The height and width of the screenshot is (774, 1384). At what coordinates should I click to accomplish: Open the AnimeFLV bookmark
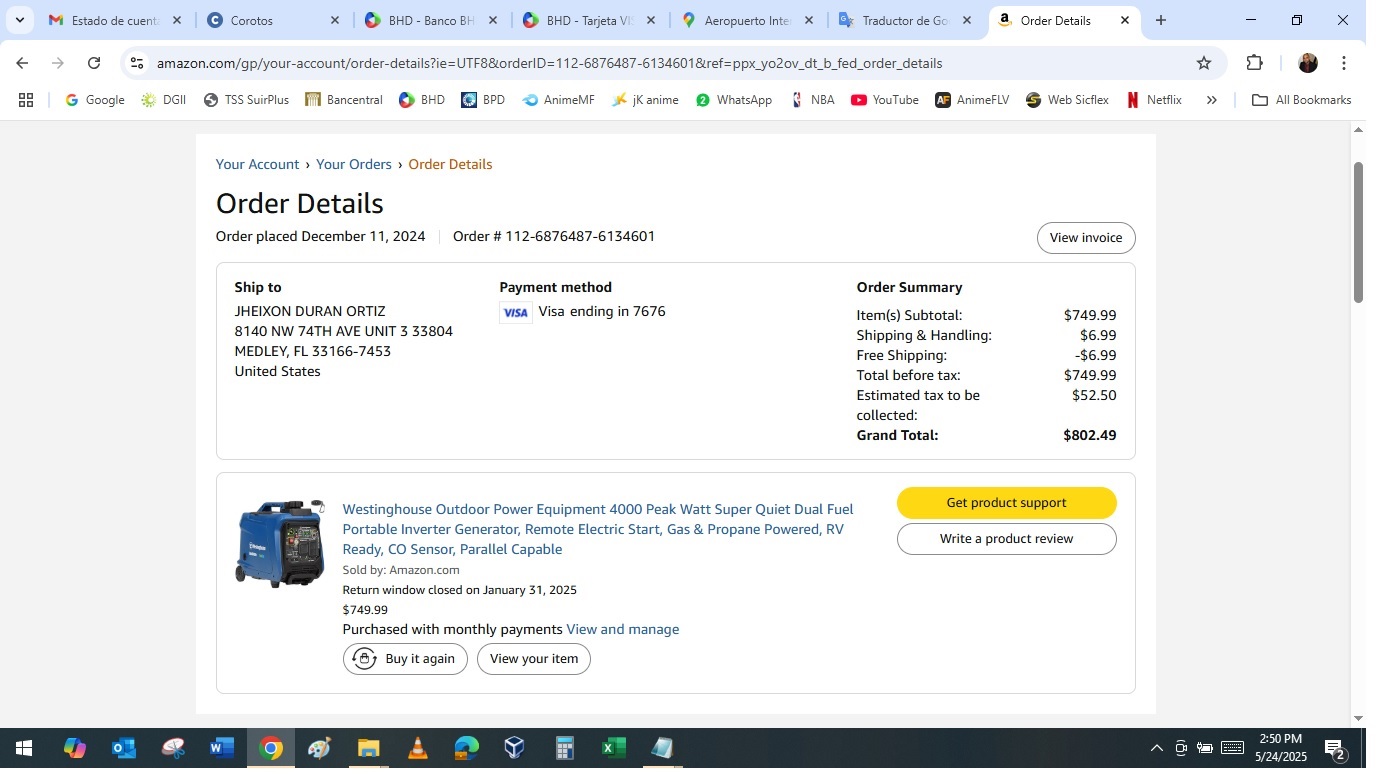972,100
